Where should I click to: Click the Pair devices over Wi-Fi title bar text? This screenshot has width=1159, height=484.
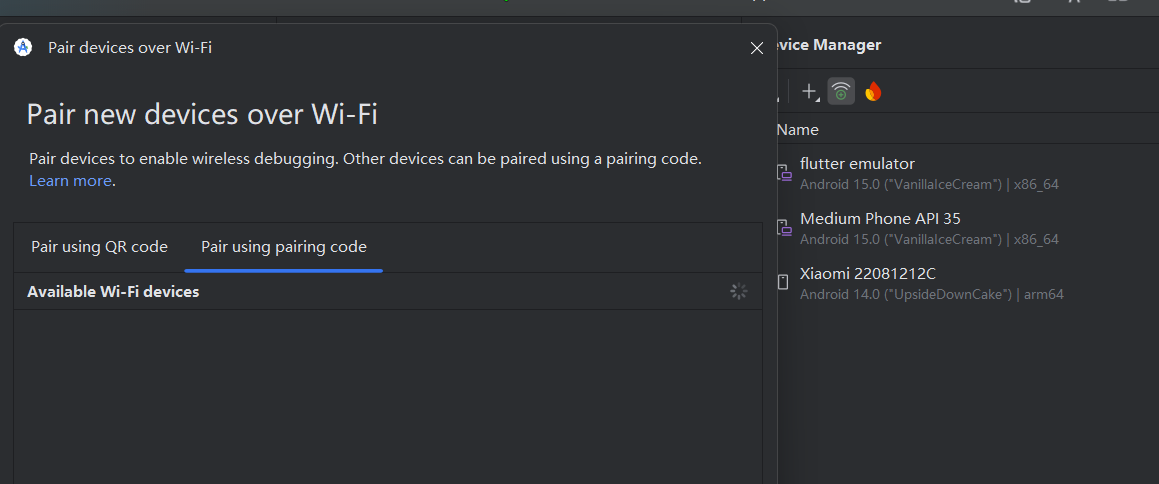(x=130, y=47)
